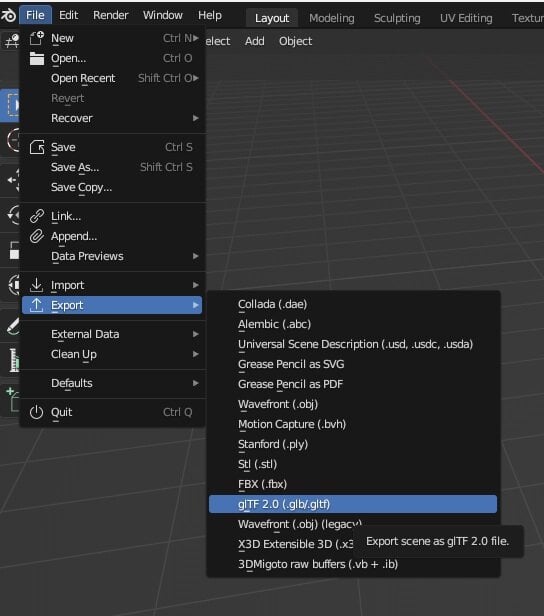Export Grease Pencil as SVG
This screenshot has width=544, height=616.
353,364
